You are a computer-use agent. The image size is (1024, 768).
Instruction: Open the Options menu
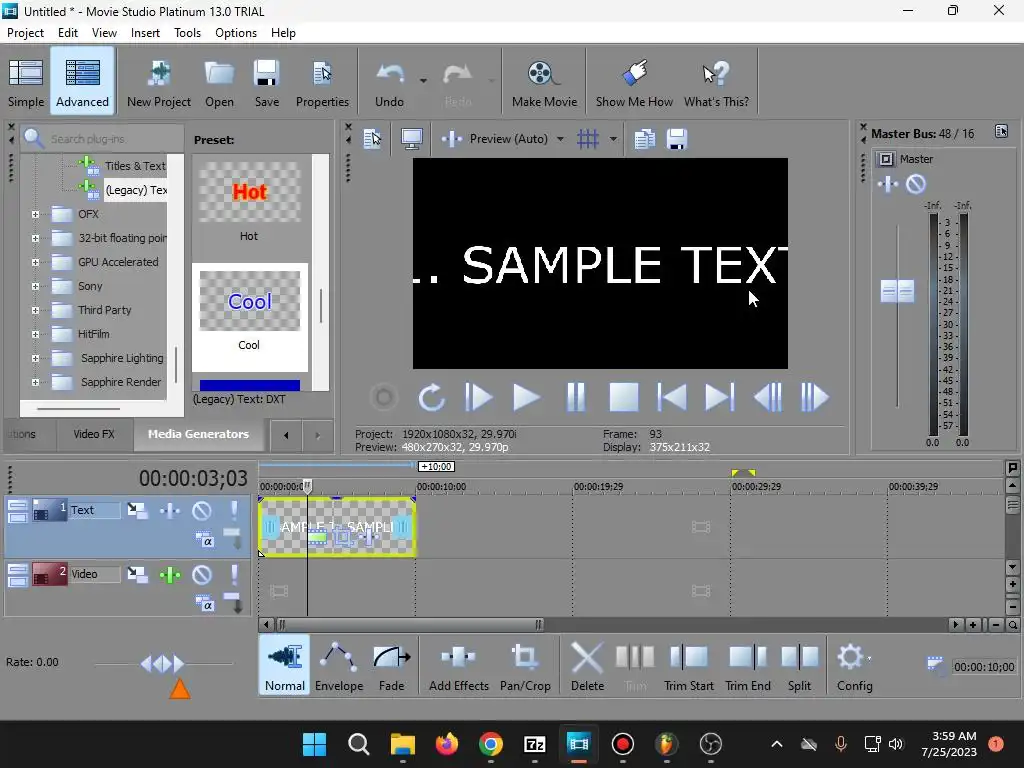click(x=236, y=33)
